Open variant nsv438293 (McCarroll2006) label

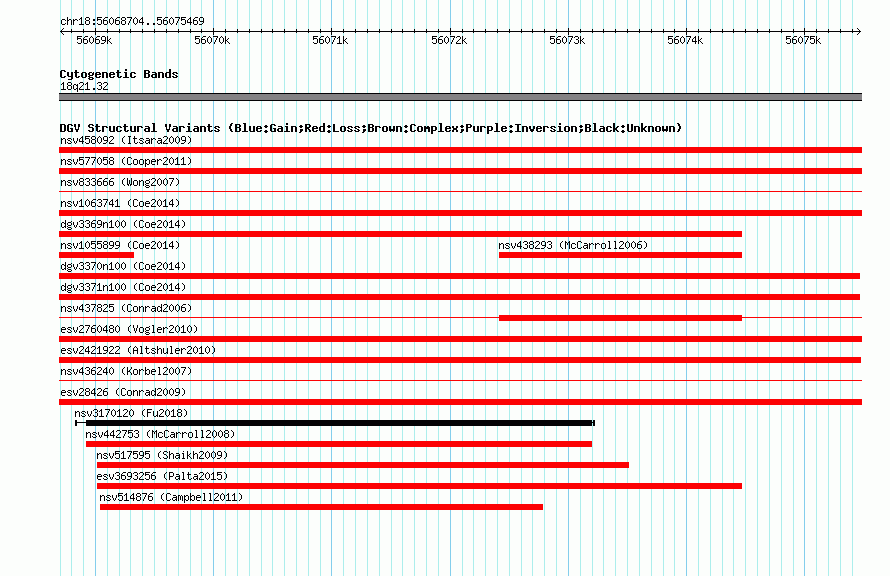[573, 245]
